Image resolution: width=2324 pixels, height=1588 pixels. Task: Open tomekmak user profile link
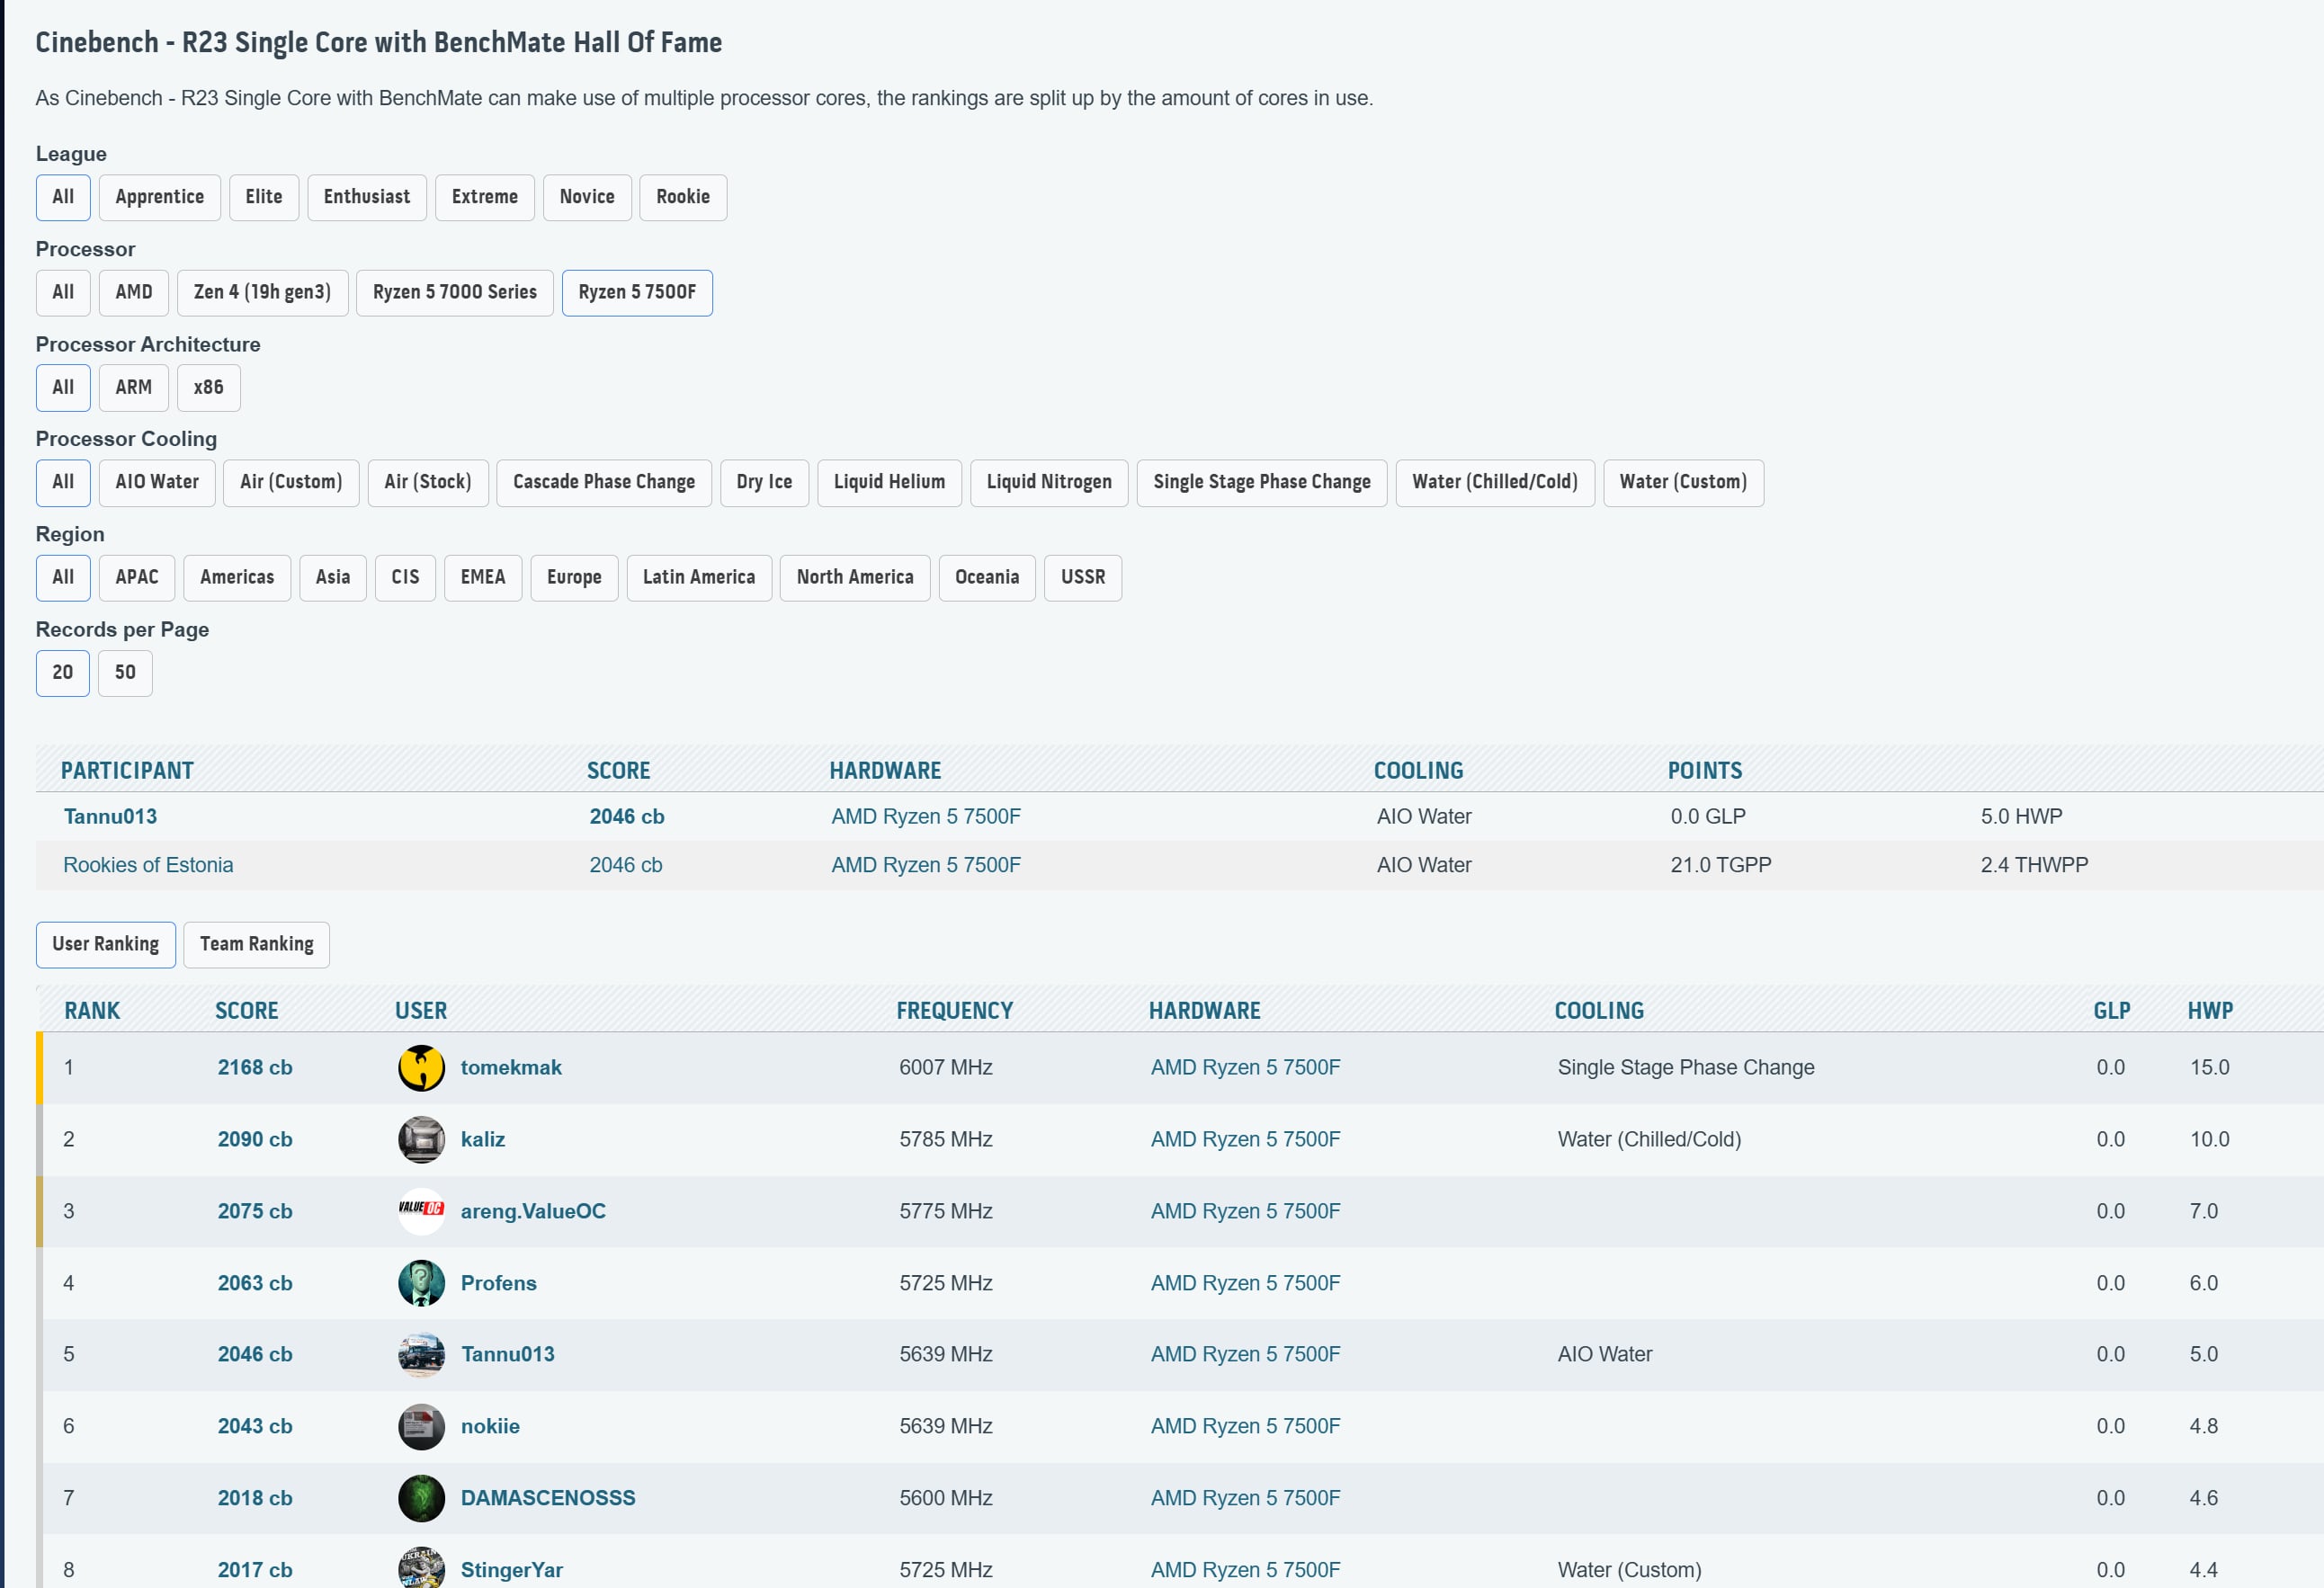click(511, 1067)
